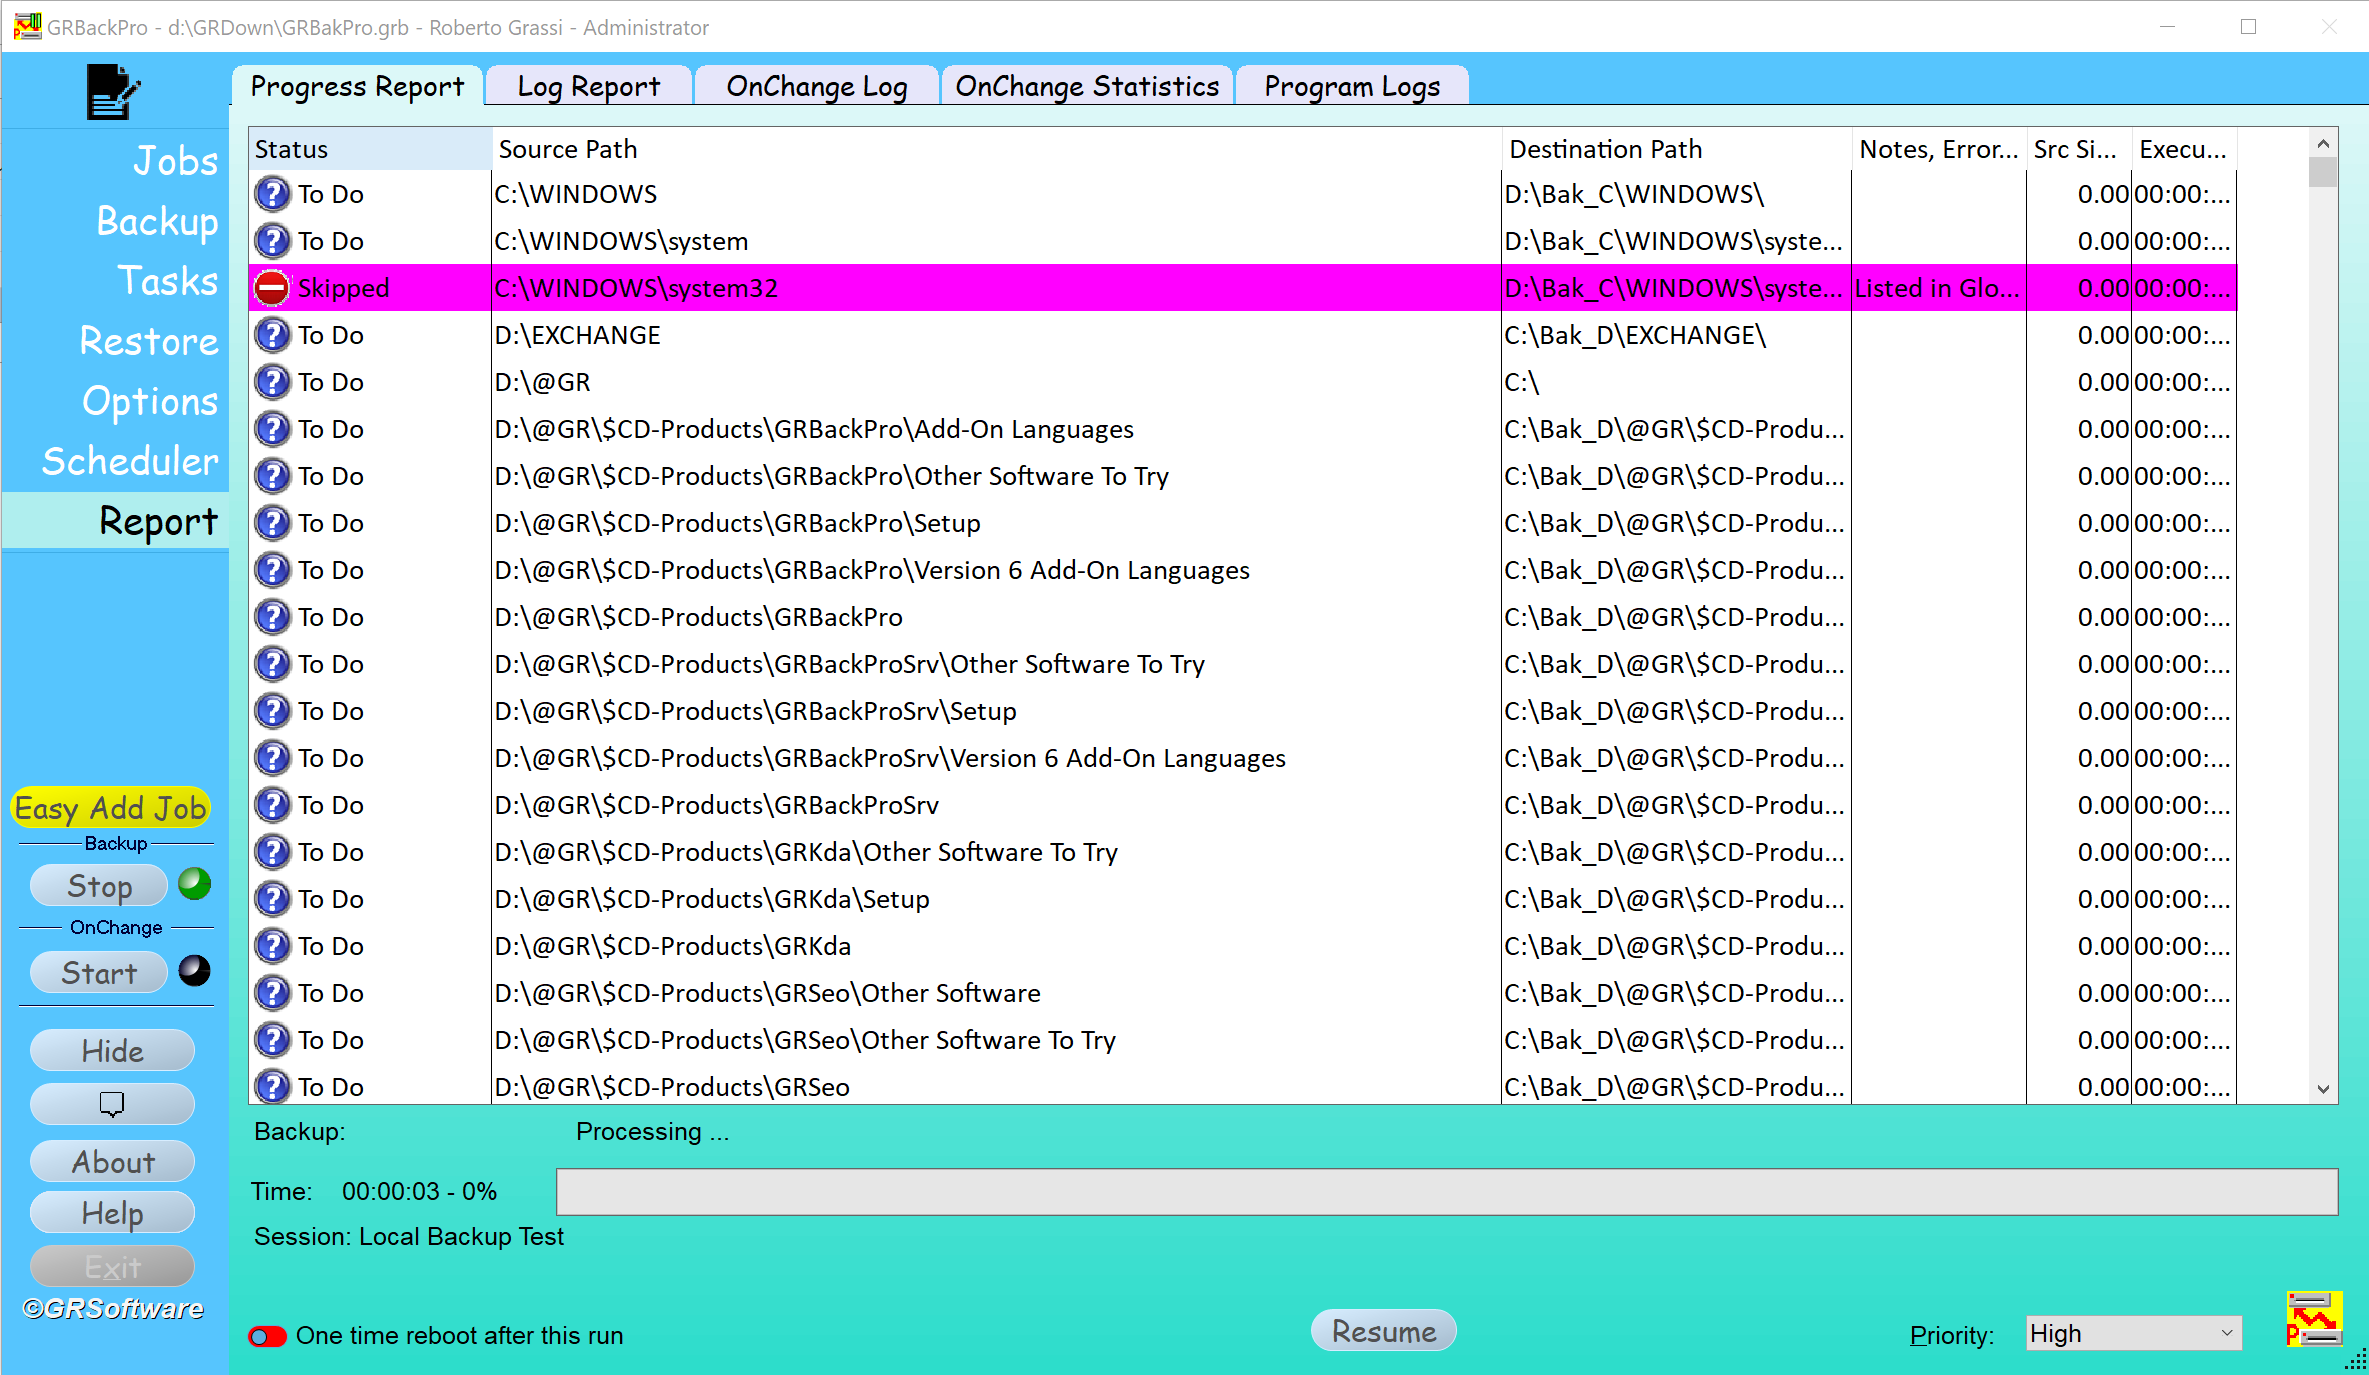This screenshot has width=2369, height=1375.
Task: Open Scheduler in the left sidebar
Action: click(x=130, y=461)
